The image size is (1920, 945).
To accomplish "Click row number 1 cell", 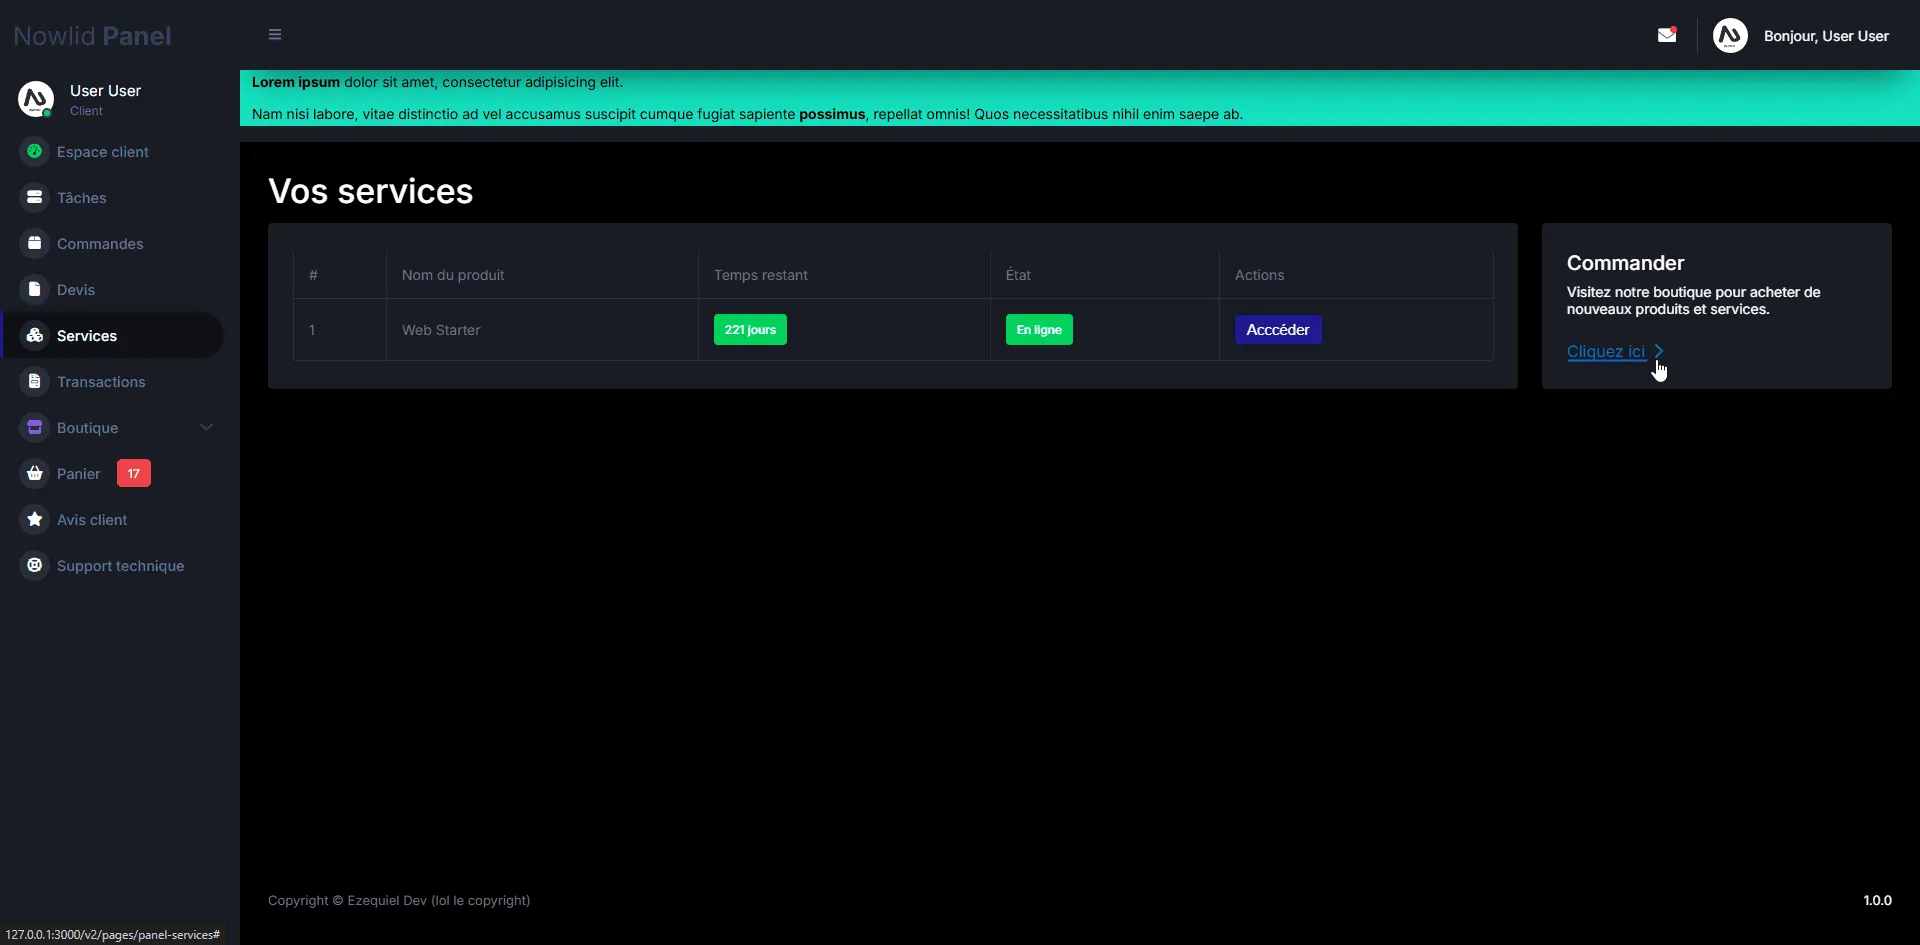I will [x=312, y=330].
